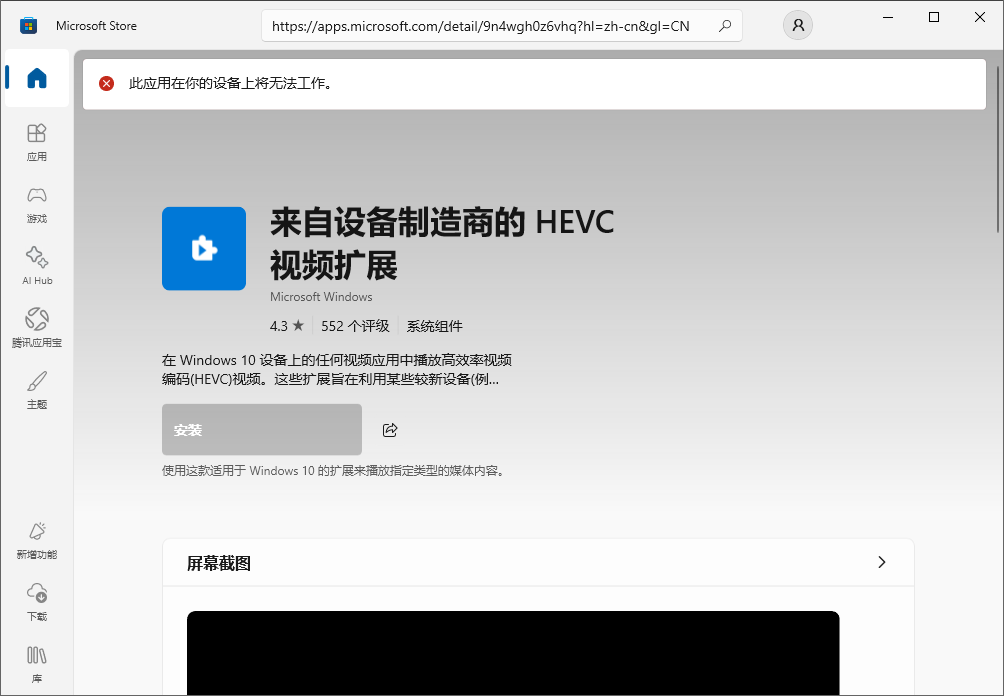The image size is (1004, 696).
Task: Open 新增功能 (What's New) section
Action: click(36, 540)
